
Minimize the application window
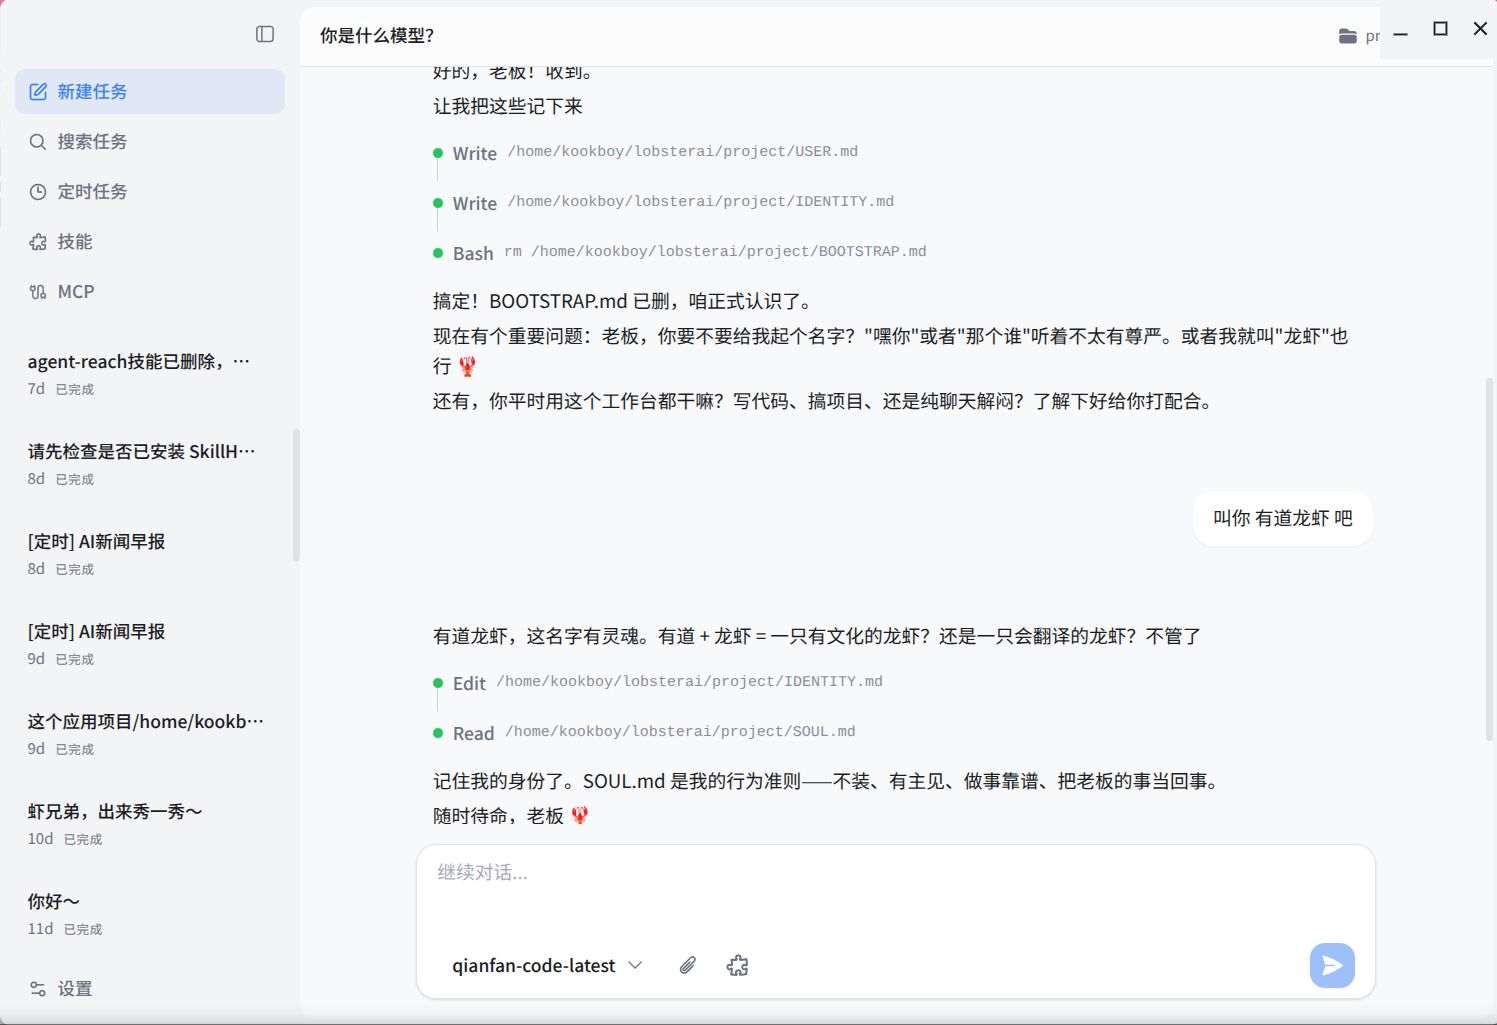1400,34
